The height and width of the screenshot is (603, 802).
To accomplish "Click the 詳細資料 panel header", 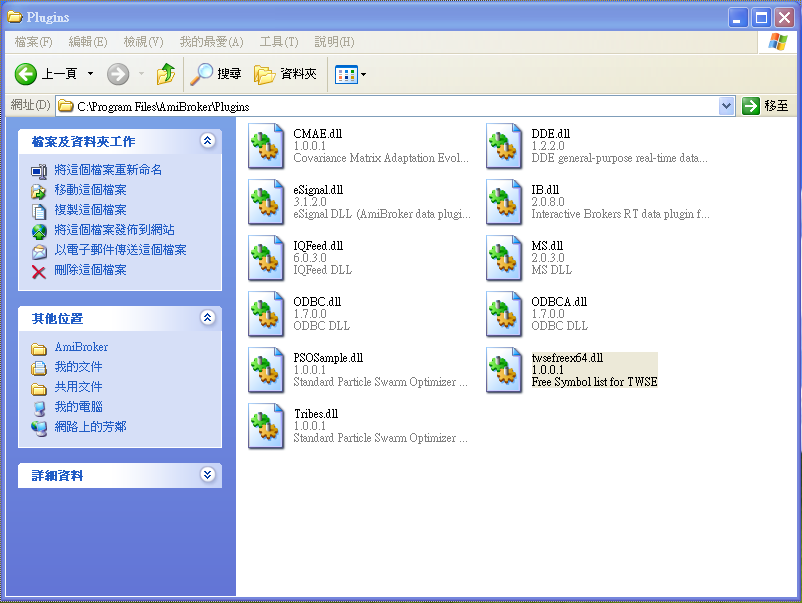I will [x=120, y=476].
